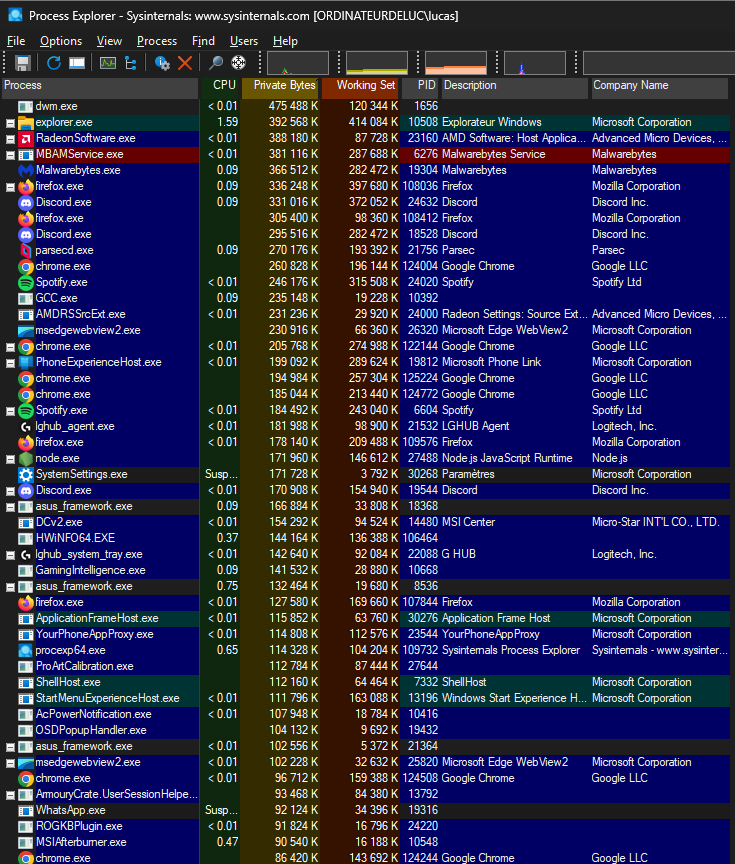Click the Refresh Now toolbar icon

[x=53, y=63]
